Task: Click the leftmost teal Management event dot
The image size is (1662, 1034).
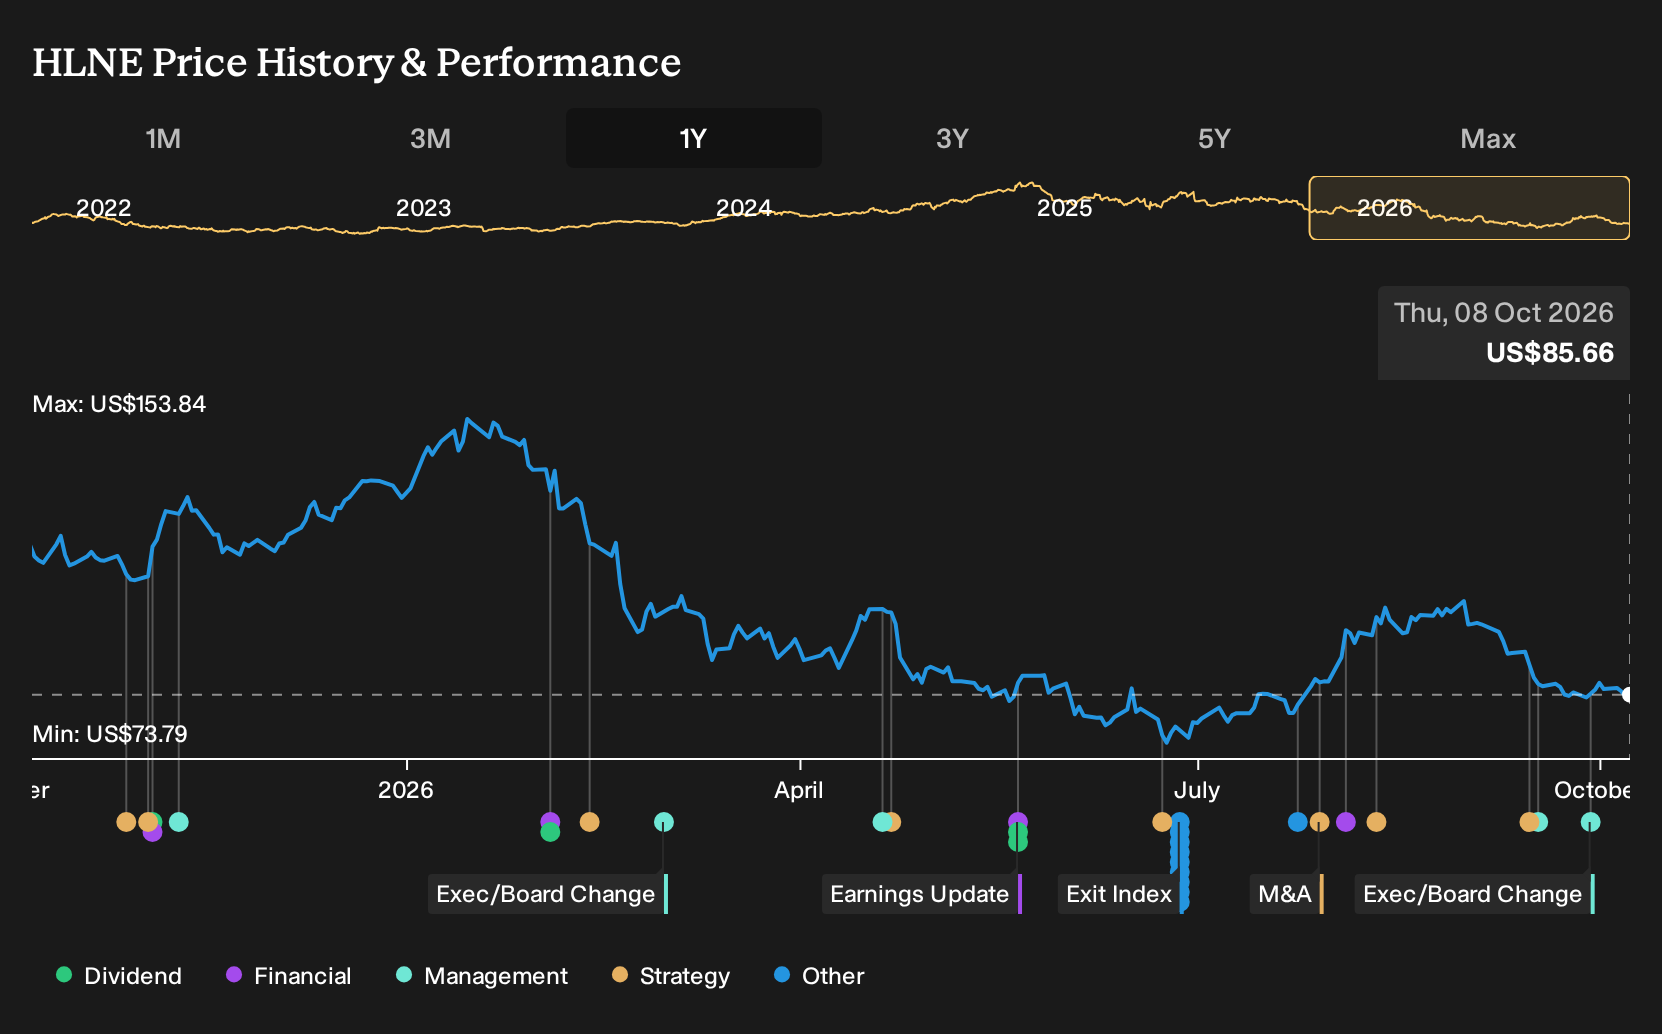Action: (x=178, y=822)
